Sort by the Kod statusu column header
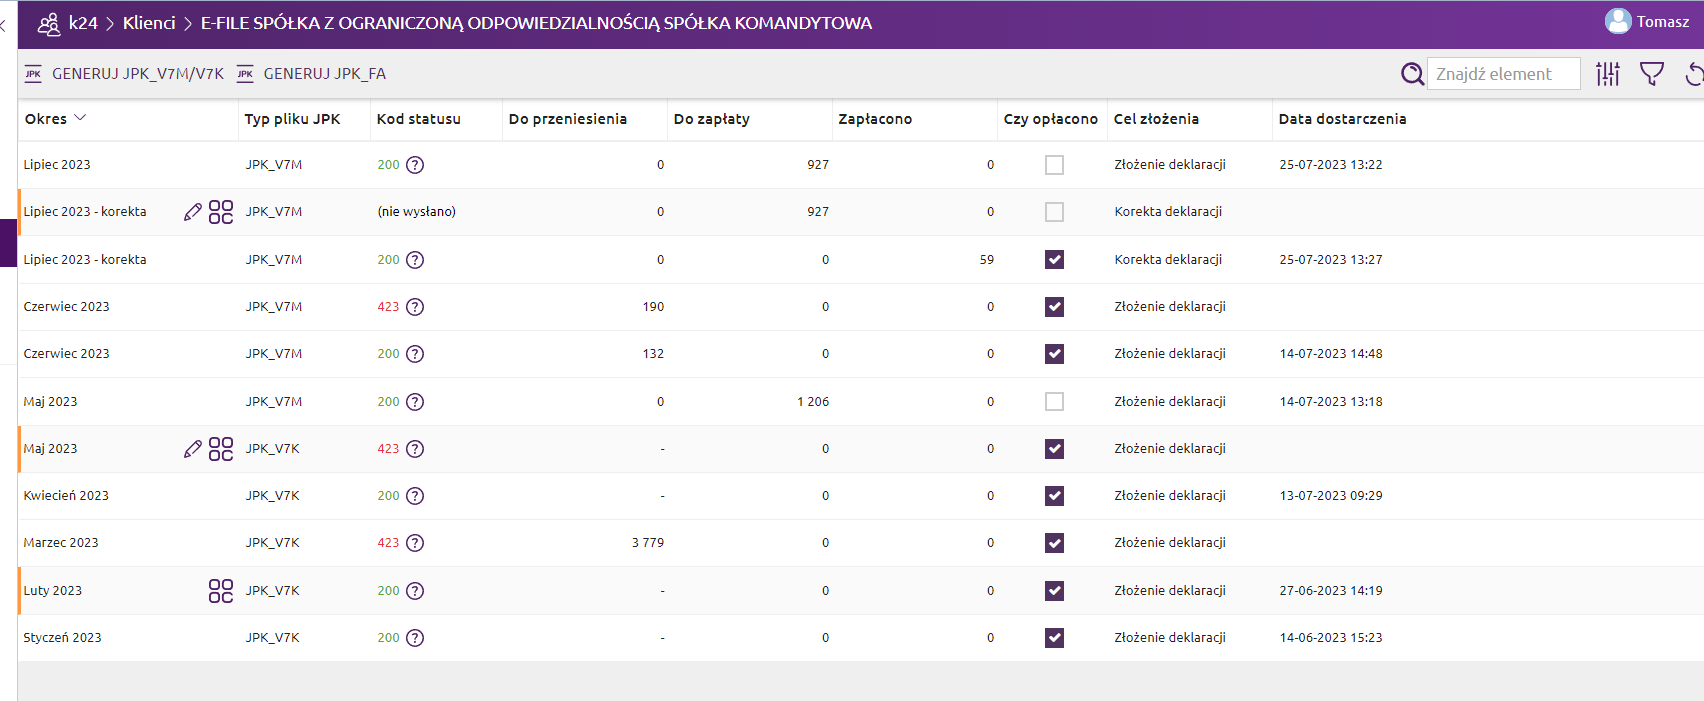This screenshot has height=701, width=1704. click(x=418, y=119)
